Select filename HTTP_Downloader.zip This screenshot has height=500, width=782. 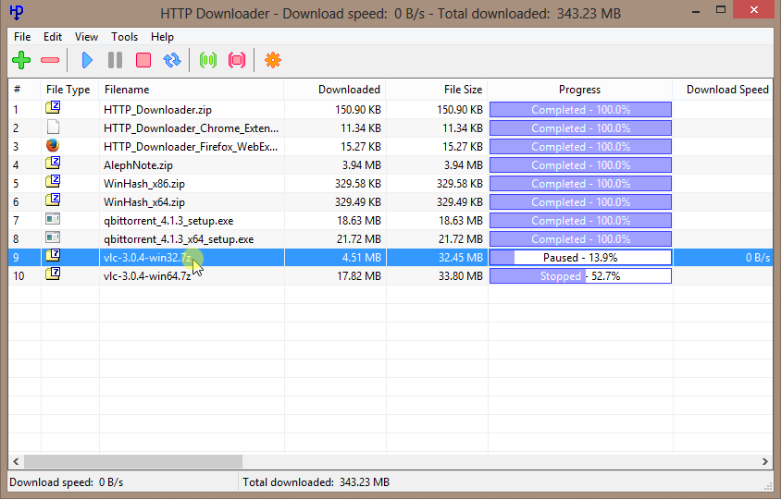(158, 110)
